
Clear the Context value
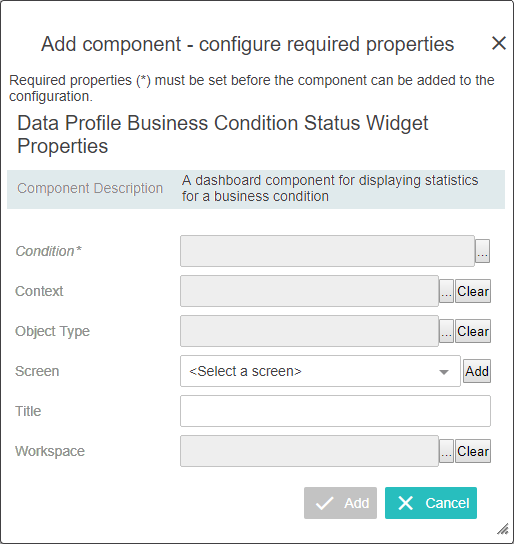(x=473, y=291)
